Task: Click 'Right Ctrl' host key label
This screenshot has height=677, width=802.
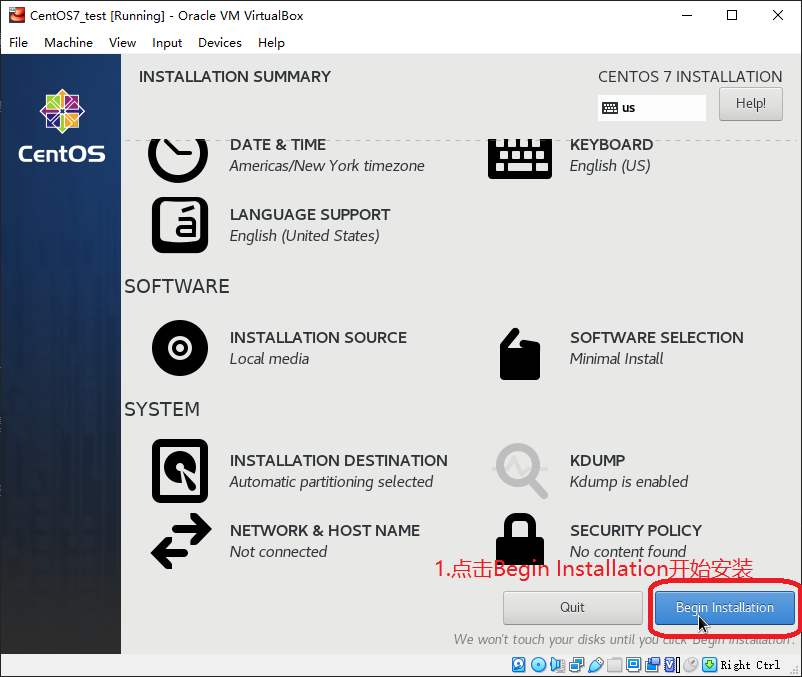Action: [750, 665]
